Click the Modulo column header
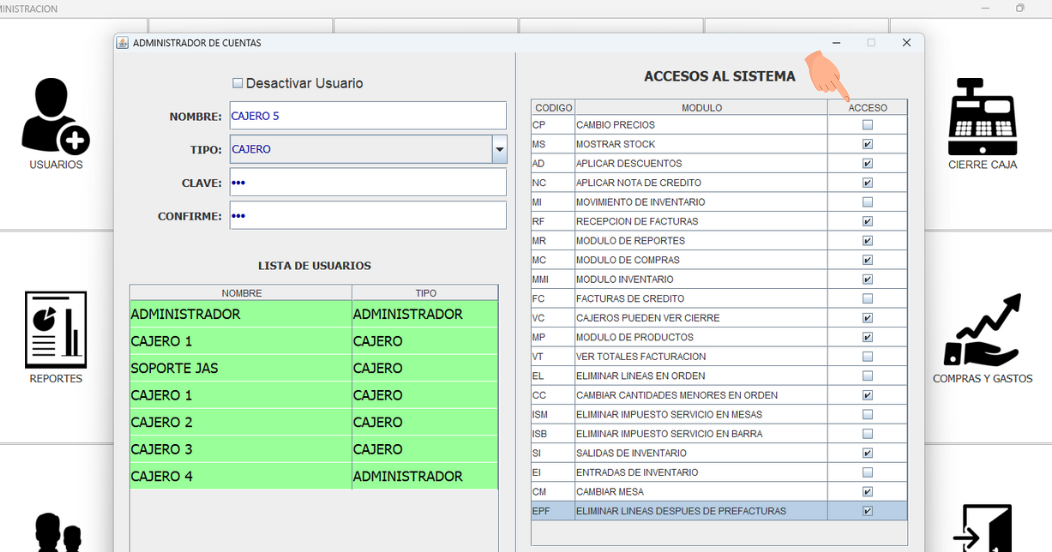The image size is (1052, 552). point(701,107)
